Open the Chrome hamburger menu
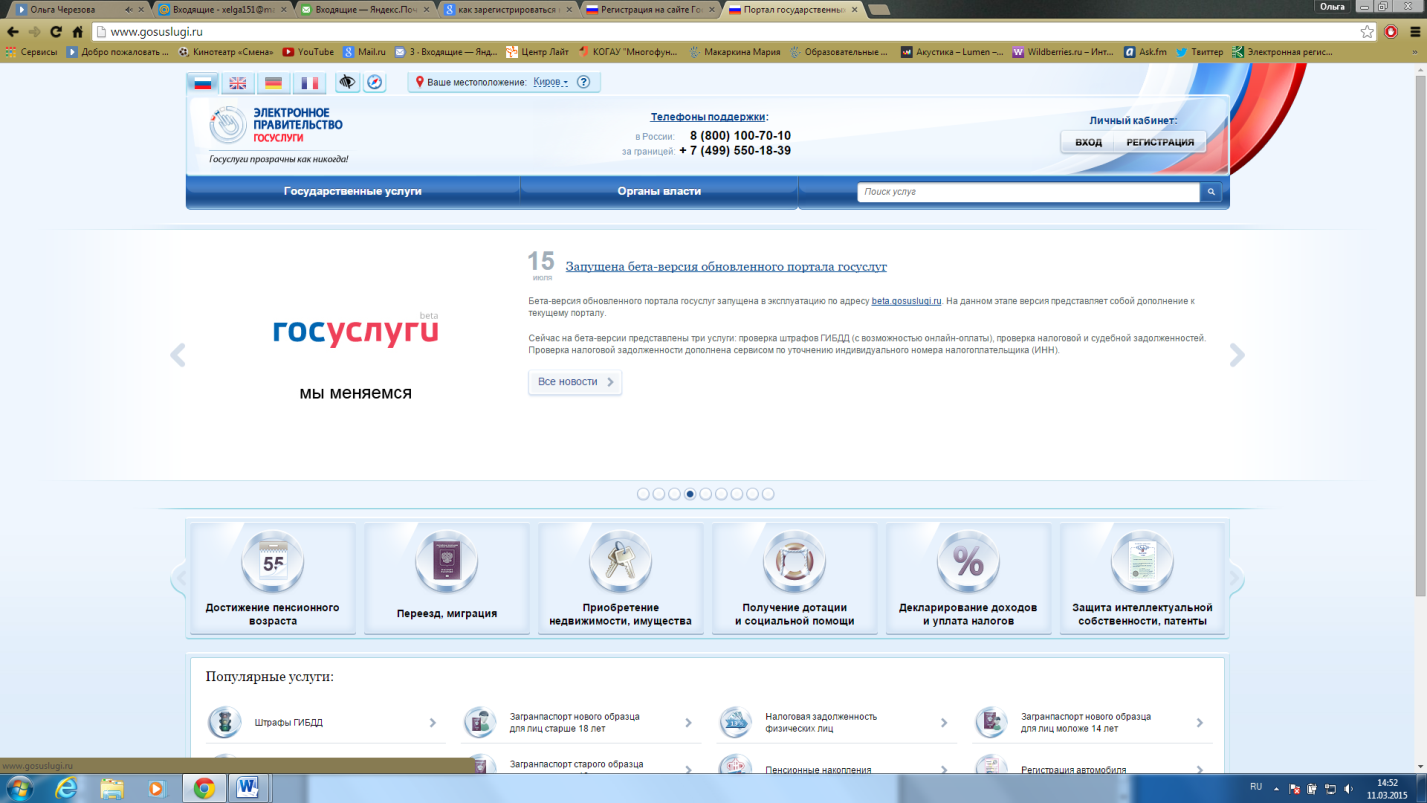The width and height of the screenshot is (1427, 803). click(x=1415, y=32)
